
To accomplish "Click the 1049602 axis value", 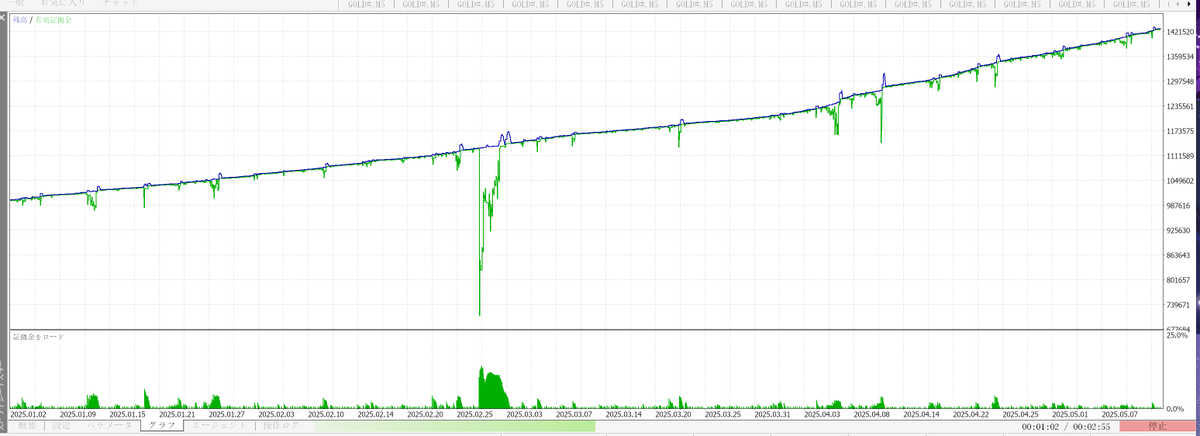I will pos(1182,182).
